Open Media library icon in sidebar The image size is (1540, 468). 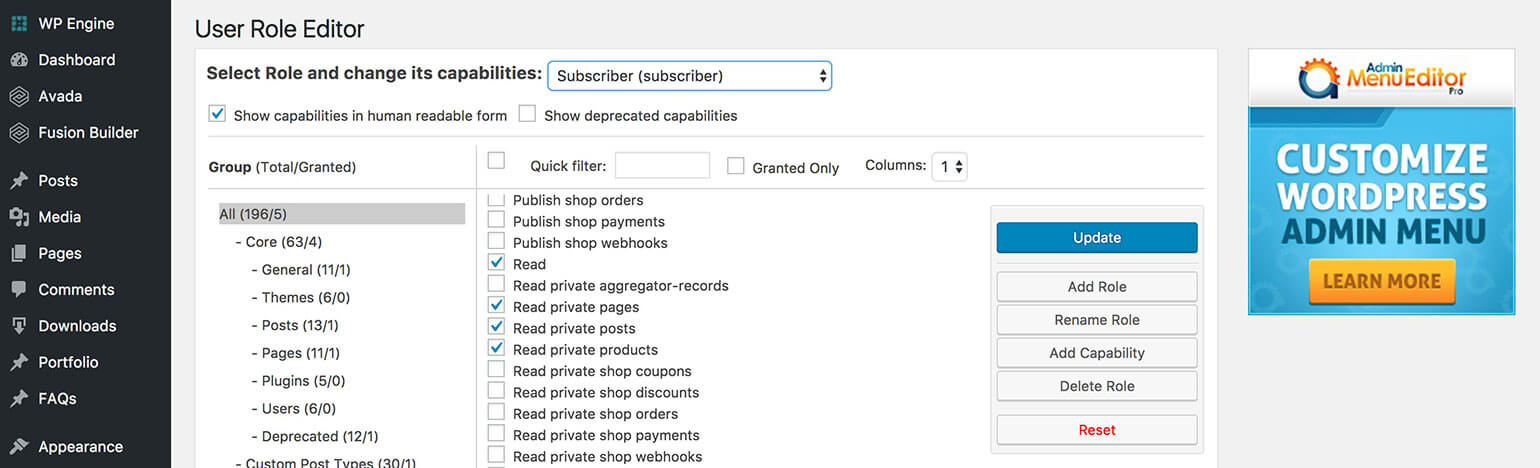click(x=19, y=217)
